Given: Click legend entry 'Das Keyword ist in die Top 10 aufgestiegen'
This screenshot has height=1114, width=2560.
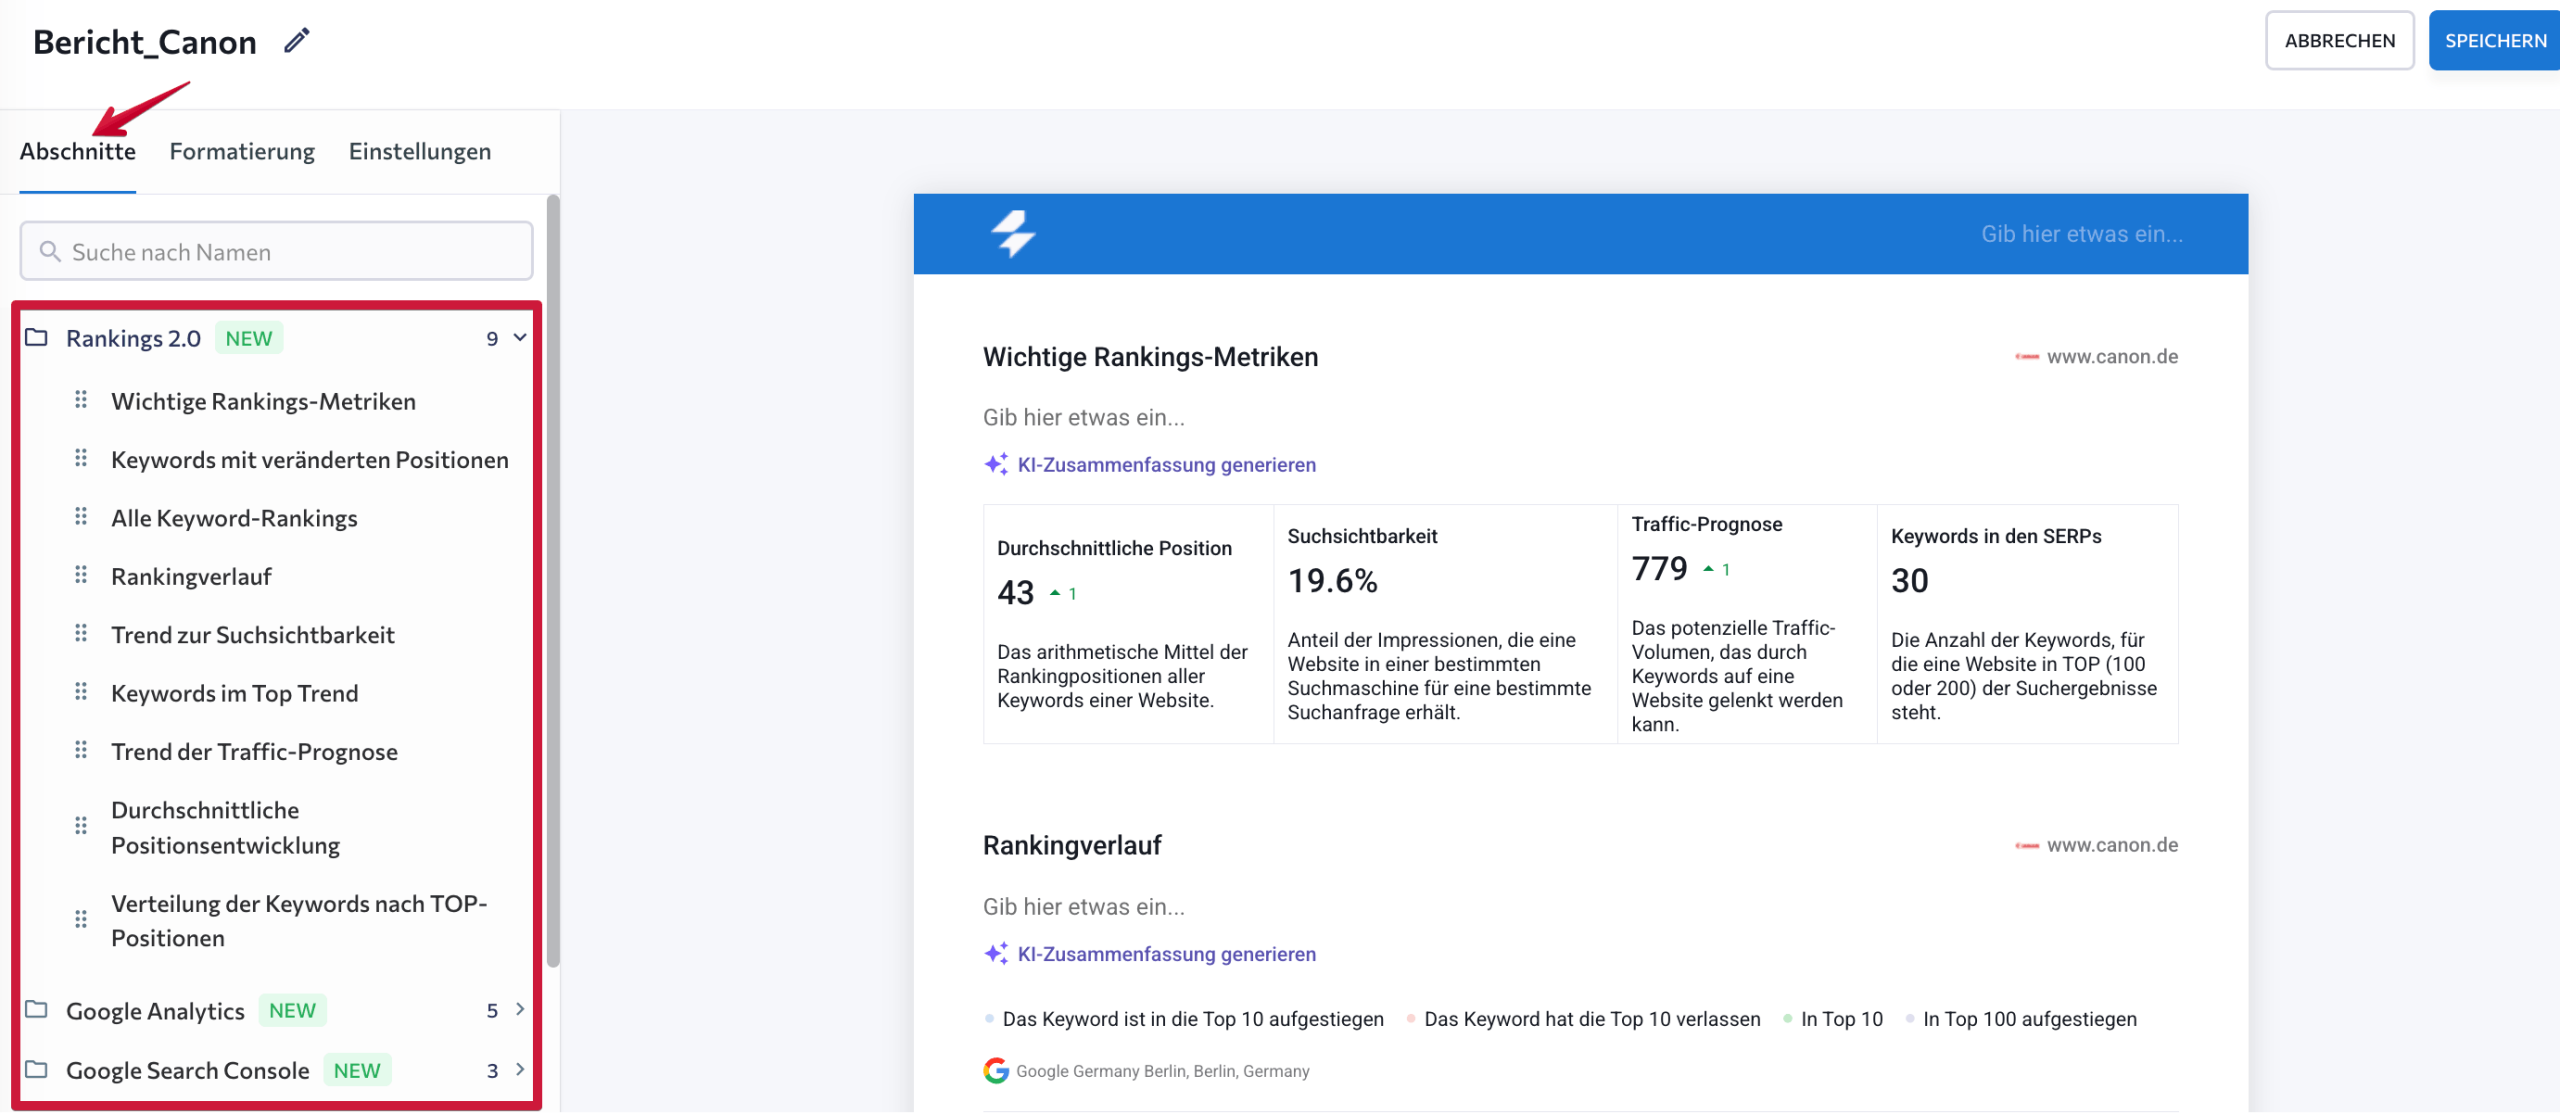Looking at the screenshot, I should coord(1193,1018).
